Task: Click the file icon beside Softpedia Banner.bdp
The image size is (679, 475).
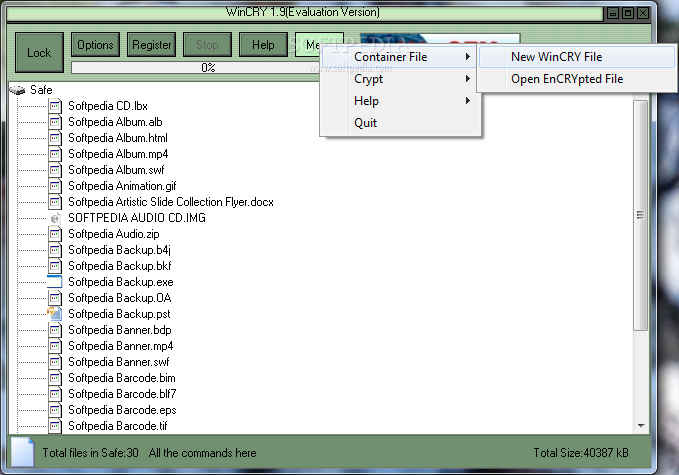Action: [55, 330]
